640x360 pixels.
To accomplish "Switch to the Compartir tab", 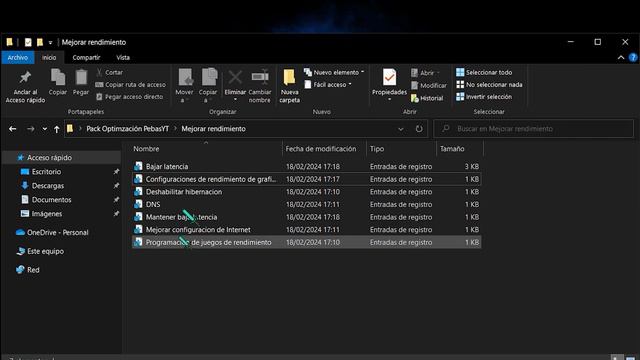I will (86, 58).
